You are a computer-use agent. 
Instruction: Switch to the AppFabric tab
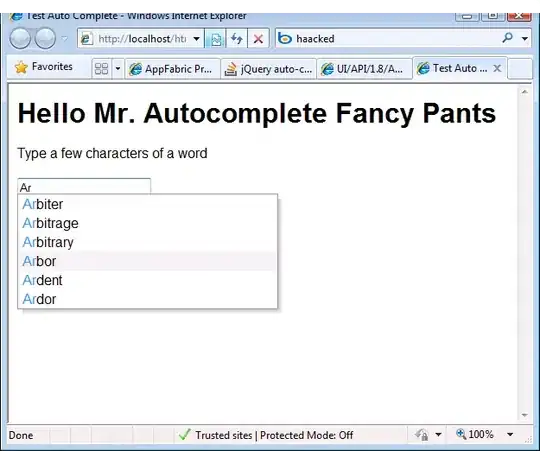click(x=172, y=69)
